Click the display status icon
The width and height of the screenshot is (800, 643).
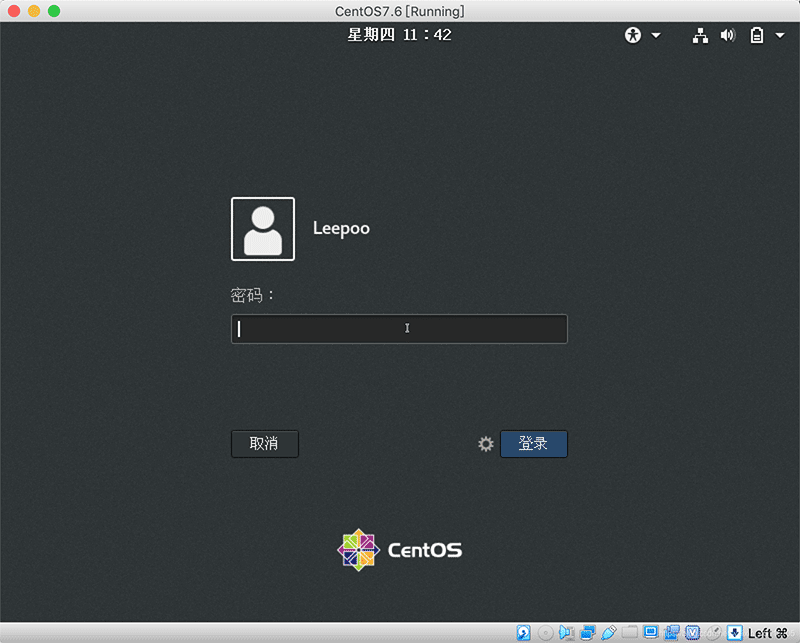pos(650,632)
